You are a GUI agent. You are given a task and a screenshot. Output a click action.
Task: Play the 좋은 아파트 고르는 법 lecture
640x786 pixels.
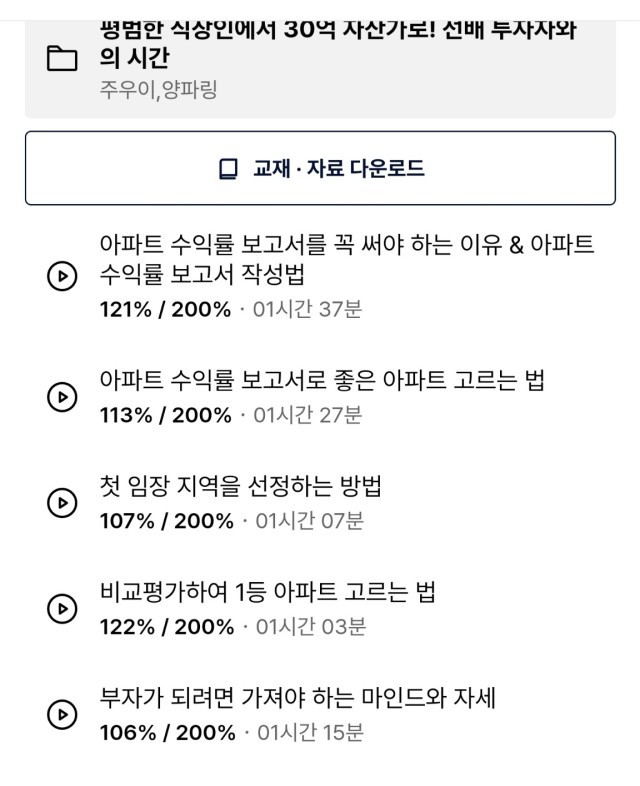tap(62, 397)
